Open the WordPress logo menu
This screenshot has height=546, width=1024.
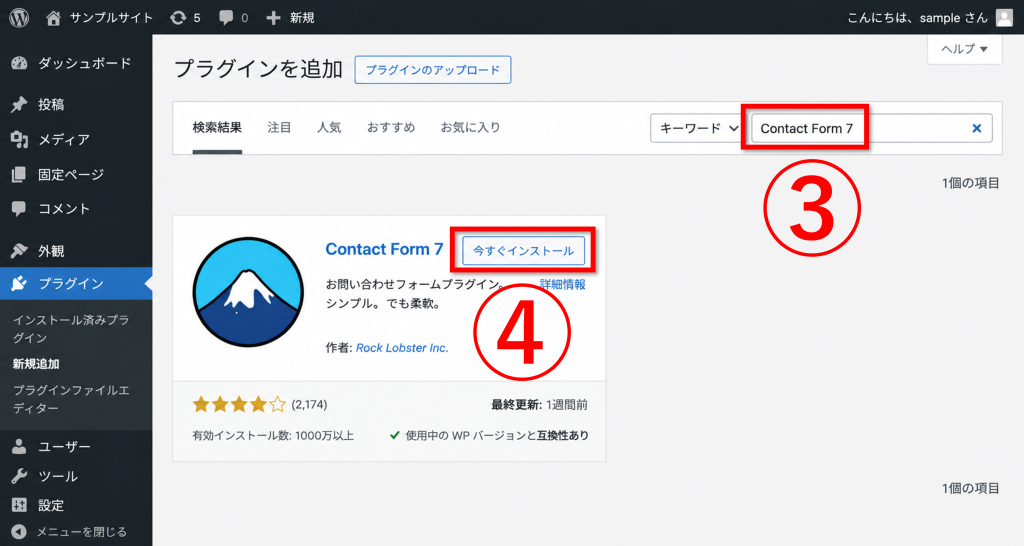[19, 18]
